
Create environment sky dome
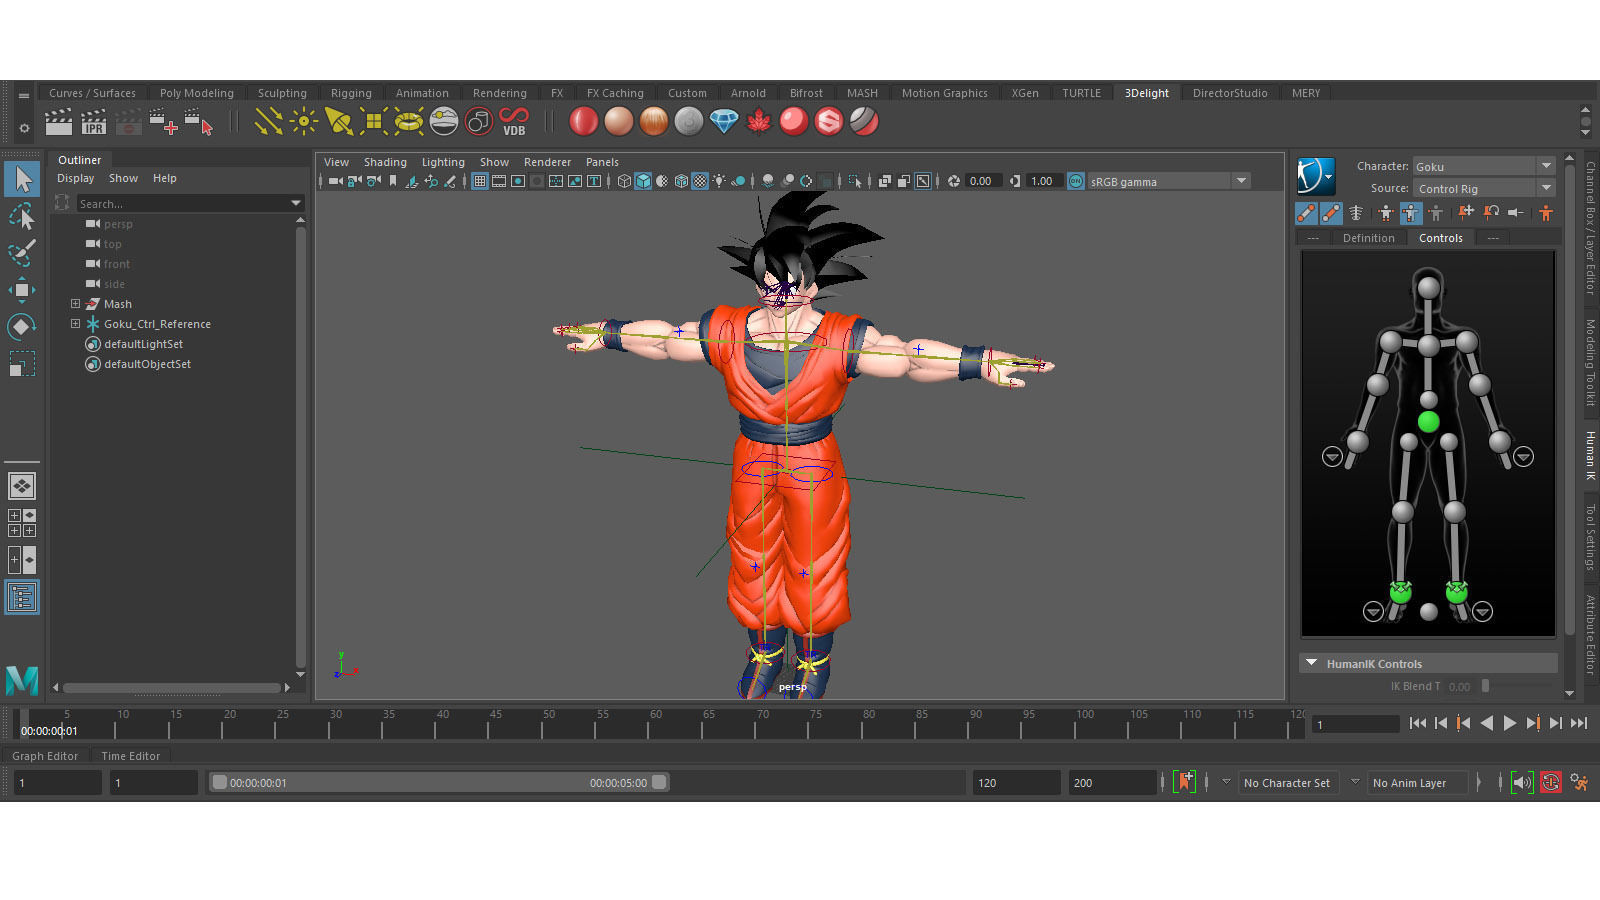[x=443, y=122]
